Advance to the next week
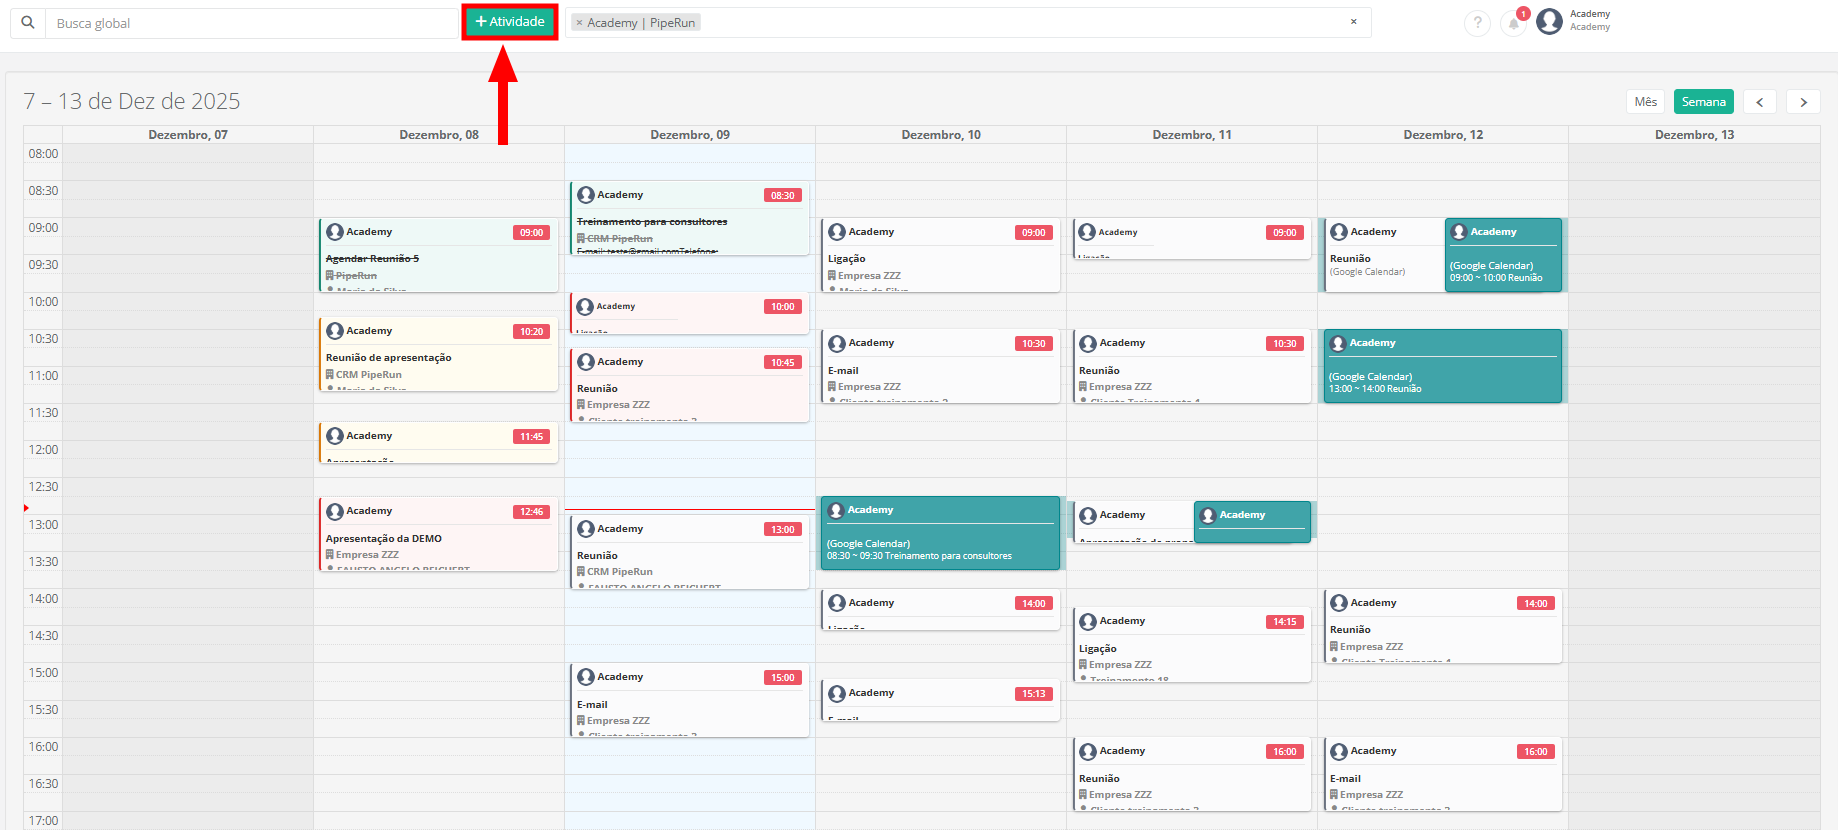The image size is (1838, 830). click(1803, 102)
